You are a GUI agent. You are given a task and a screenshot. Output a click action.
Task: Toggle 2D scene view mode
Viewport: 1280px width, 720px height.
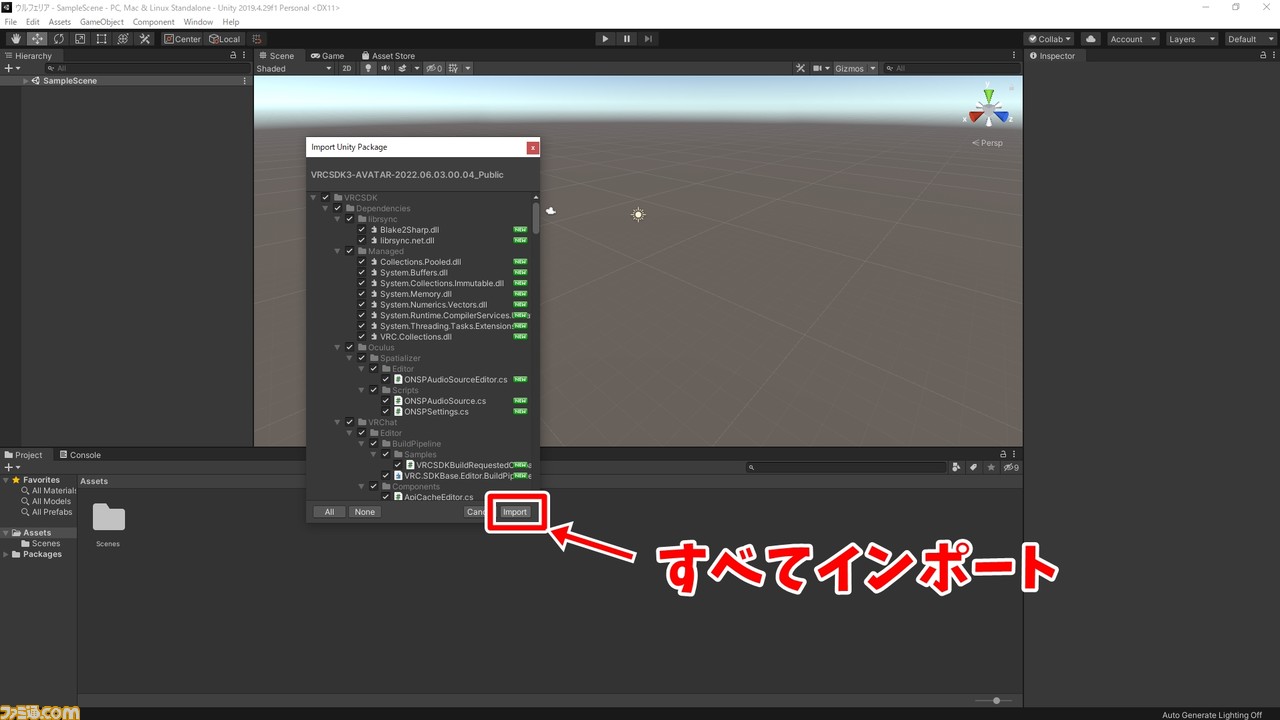(347, 68)
